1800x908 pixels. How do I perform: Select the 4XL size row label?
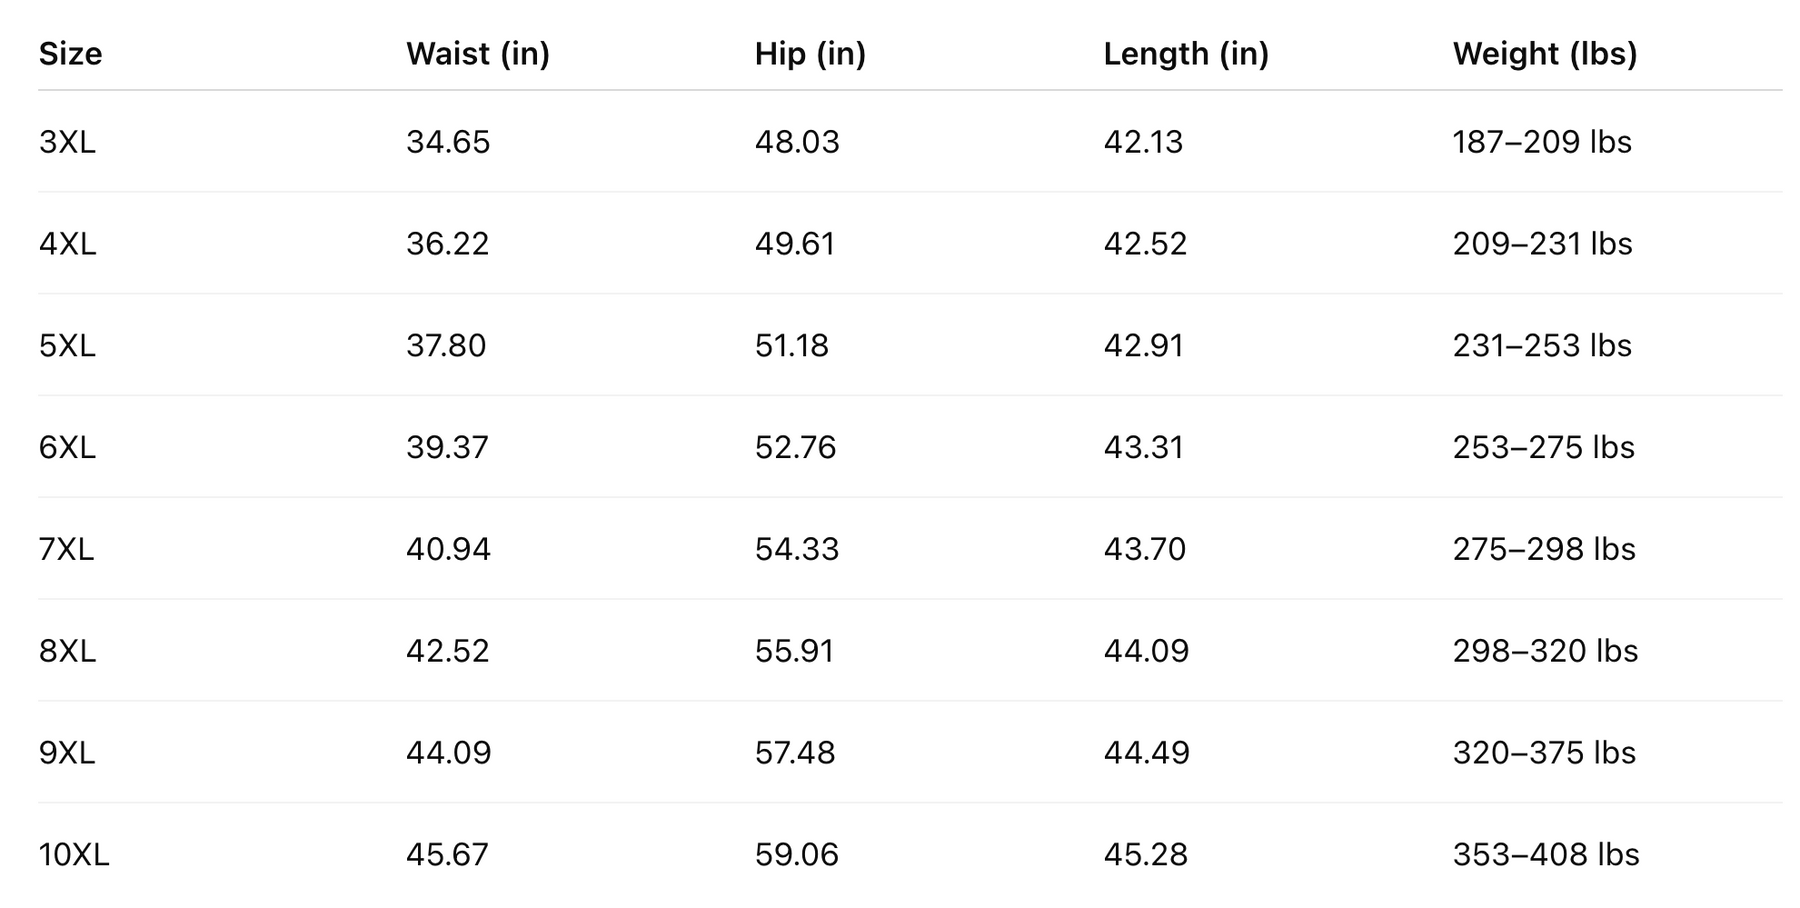(x=67, y=244)
